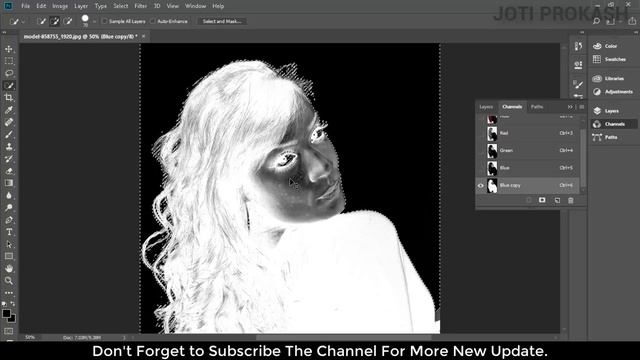Open the Edit Toolbar ellipsis
Image resolution: width=640 pixels, height=360 pixels.
pos(9,293)
